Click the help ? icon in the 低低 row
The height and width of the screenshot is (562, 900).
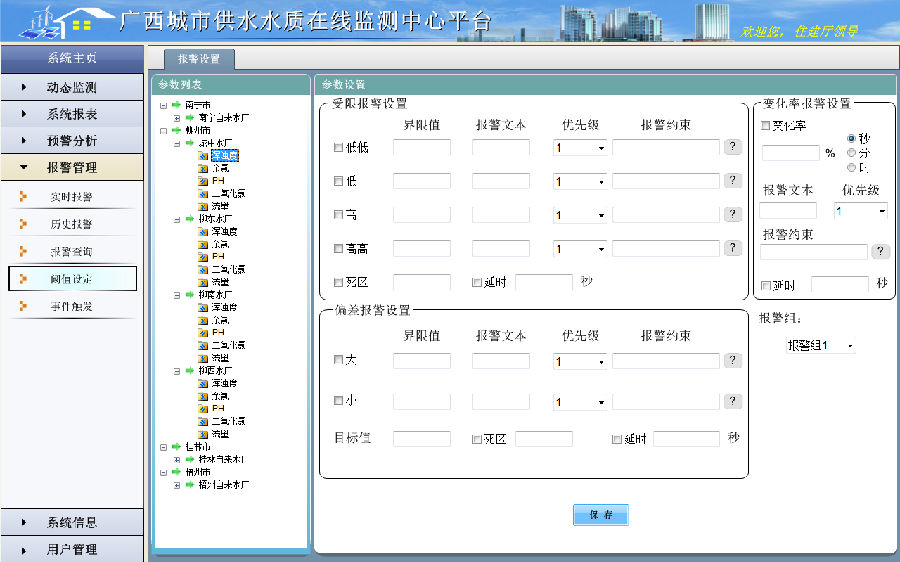pyautogui.click(x=732, y=147)
